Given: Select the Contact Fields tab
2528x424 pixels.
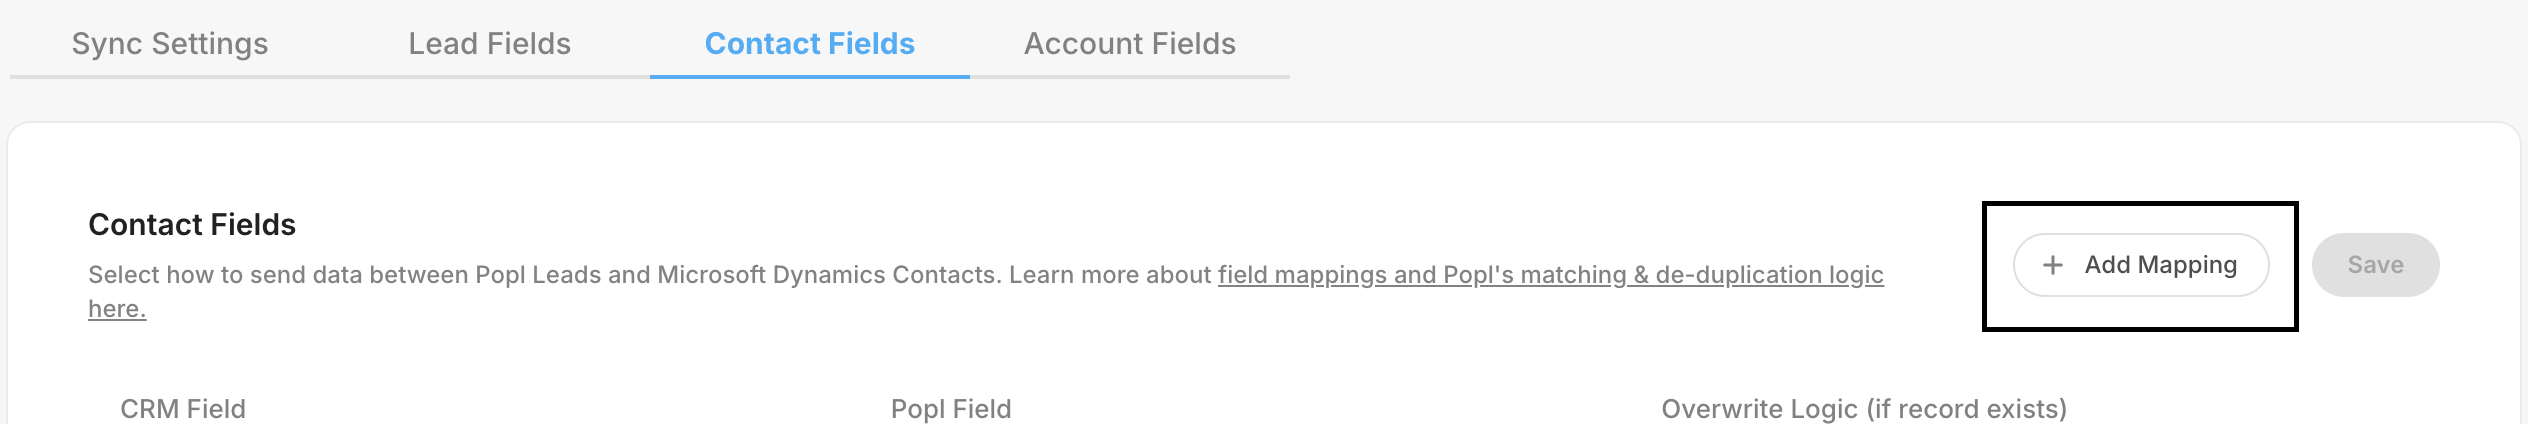Looking at the screenshot, I should 809,44.
